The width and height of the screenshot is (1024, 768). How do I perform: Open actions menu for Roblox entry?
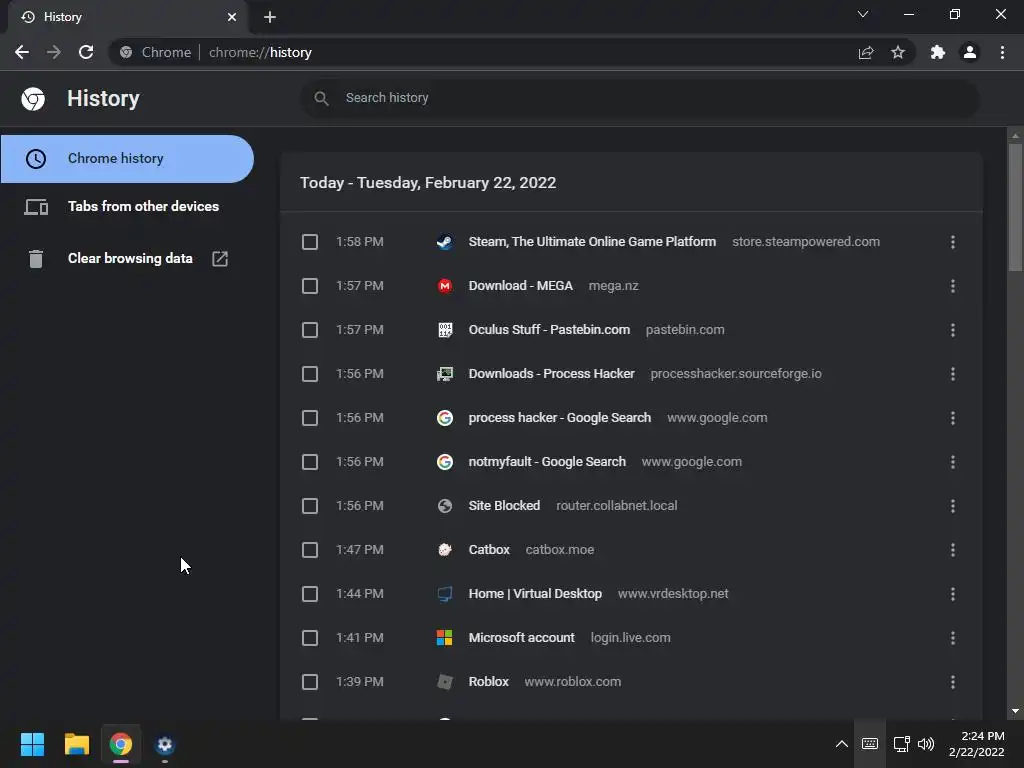(953, 682)
